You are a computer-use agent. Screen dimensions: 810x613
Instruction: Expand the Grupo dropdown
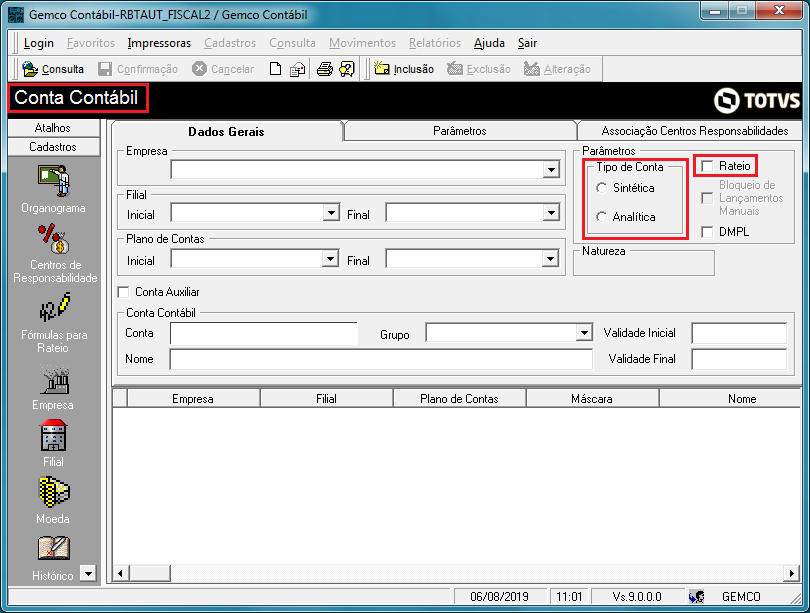tap(584, 333)
